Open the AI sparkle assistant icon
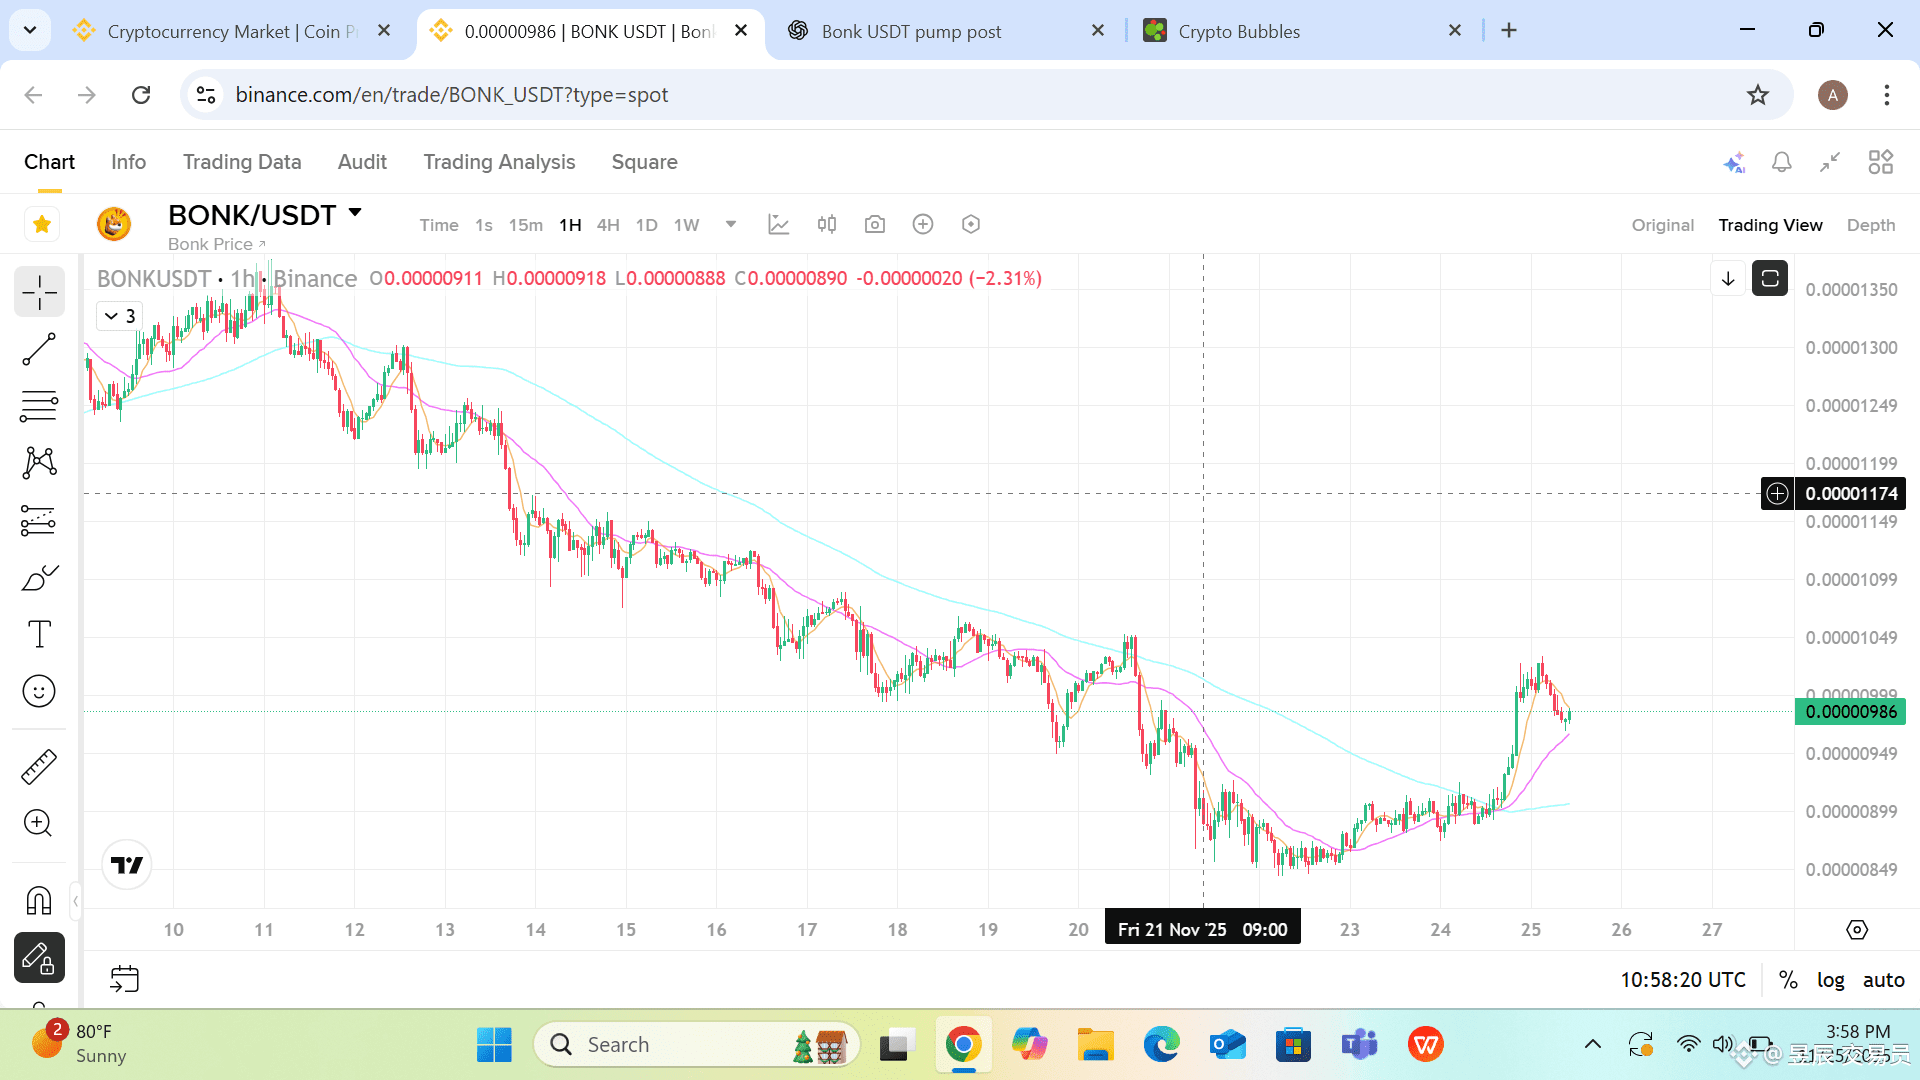The width and height of the screenshot is (1920, 1080). click(1734, 162)
